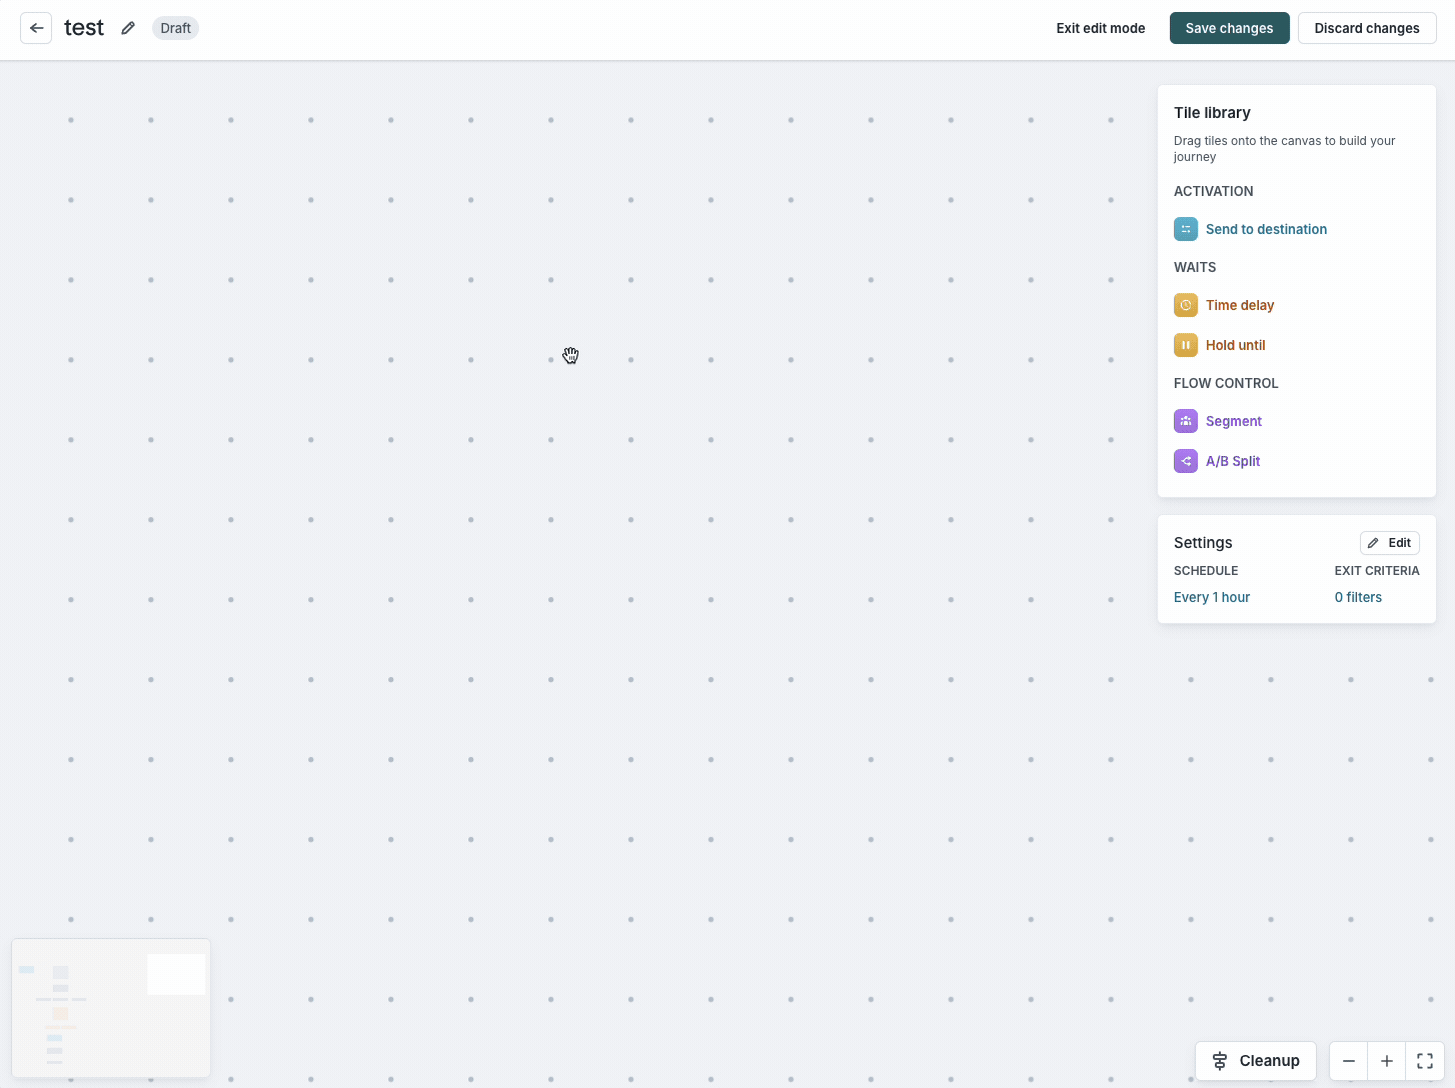Click the journey title test

pos(84,28)
